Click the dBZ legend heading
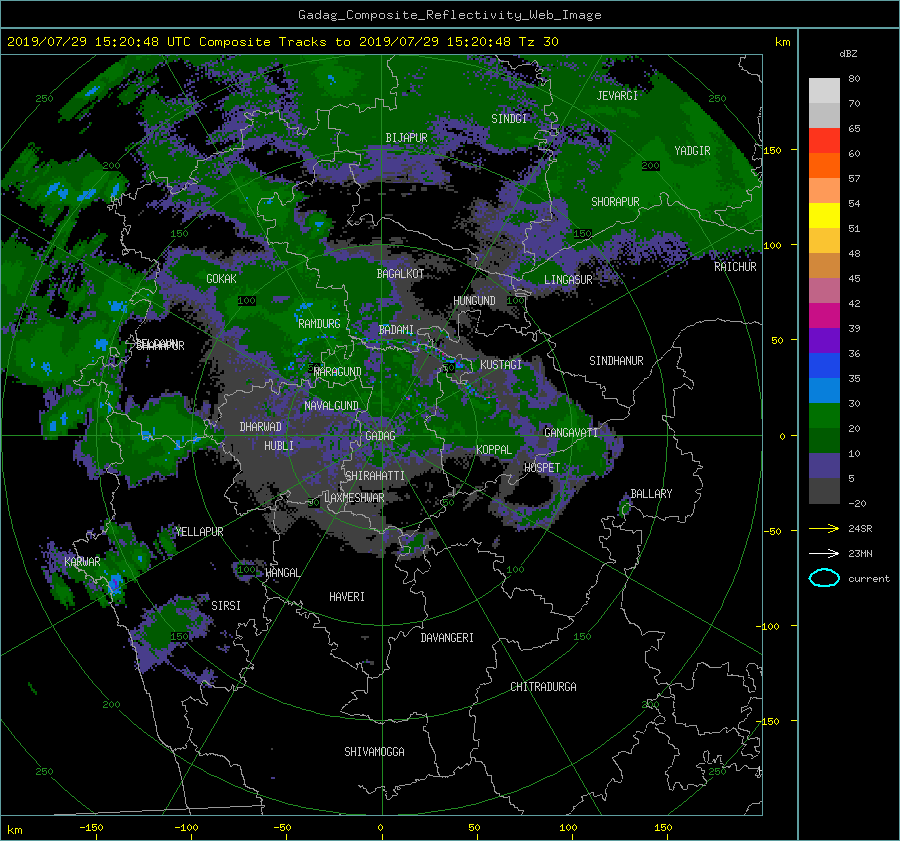 click(848, 53)
